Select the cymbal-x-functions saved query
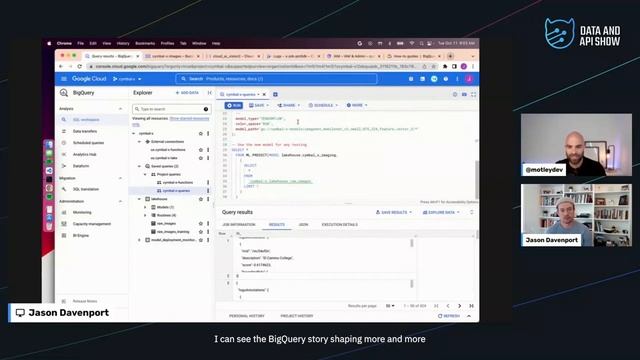This screenshot has width=640, height=360. tap(178, 182)
